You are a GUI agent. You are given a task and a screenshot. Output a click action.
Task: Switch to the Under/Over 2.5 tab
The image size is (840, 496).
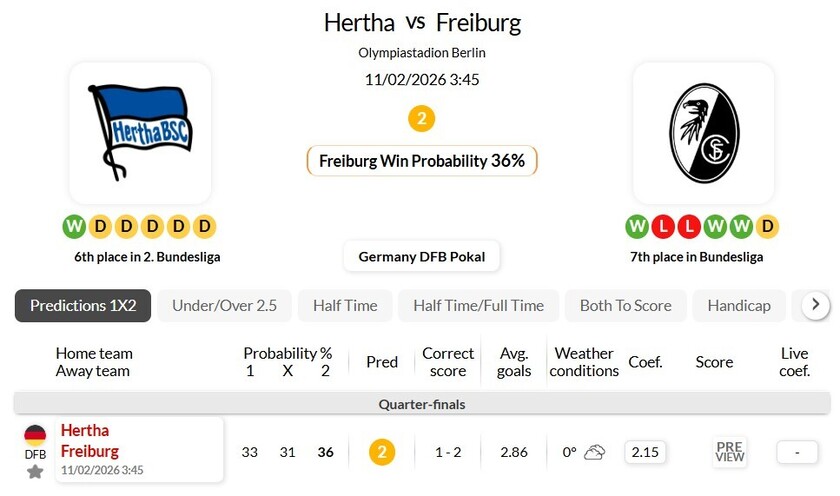click(x=224, y=306)
